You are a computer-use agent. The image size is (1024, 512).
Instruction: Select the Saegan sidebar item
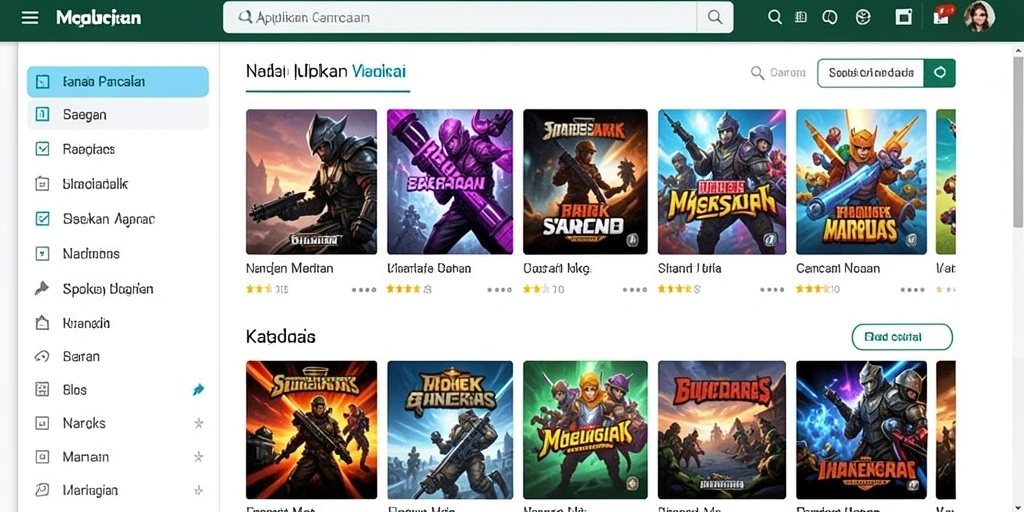pos(118,115)
